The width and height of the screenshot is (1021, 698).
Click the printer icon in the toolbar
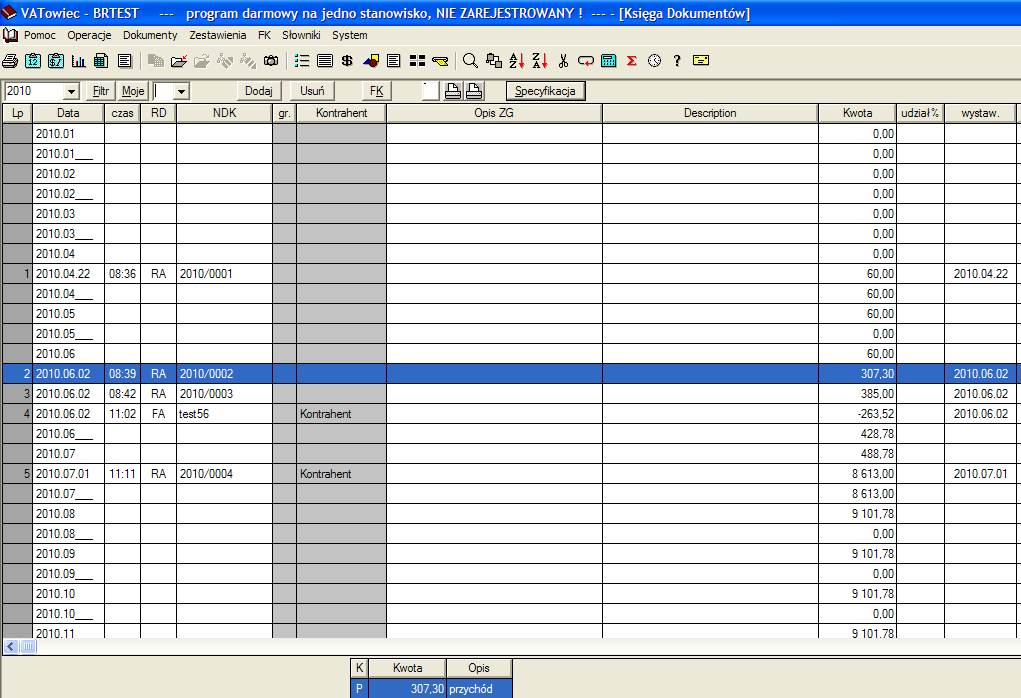click(x=10, y=61)
